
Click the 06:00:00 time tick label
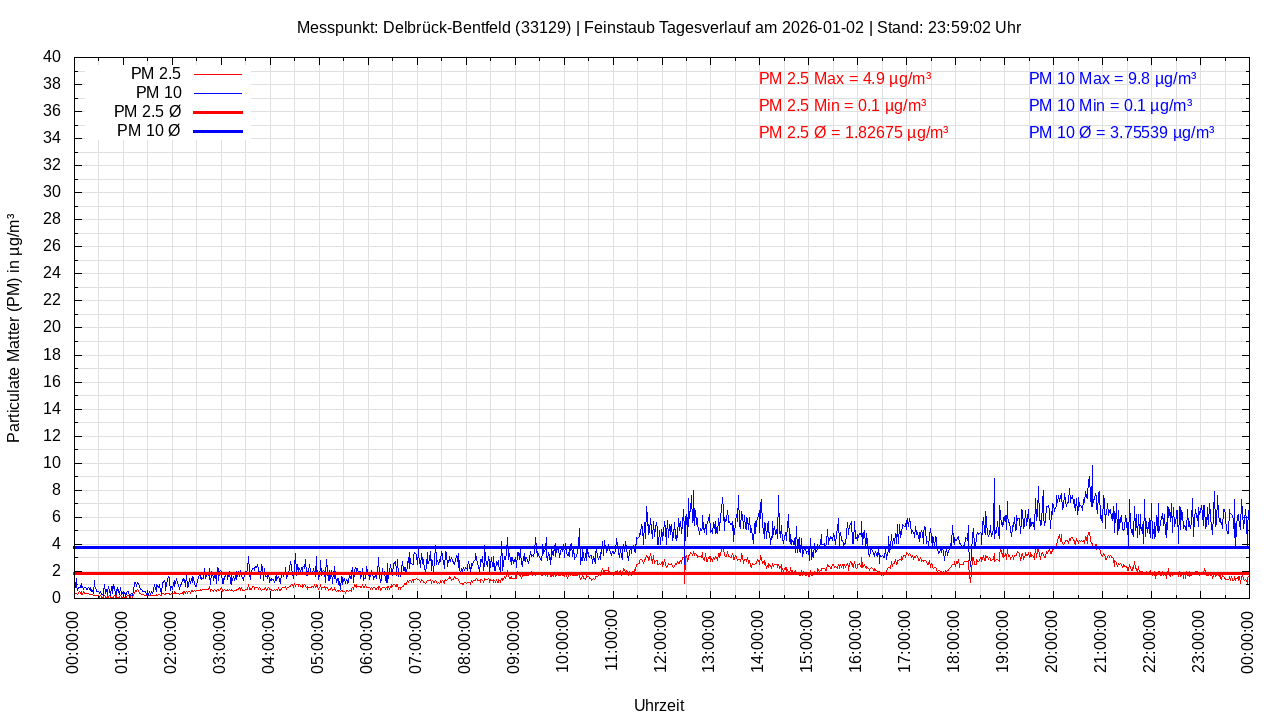tap(367, 641)
